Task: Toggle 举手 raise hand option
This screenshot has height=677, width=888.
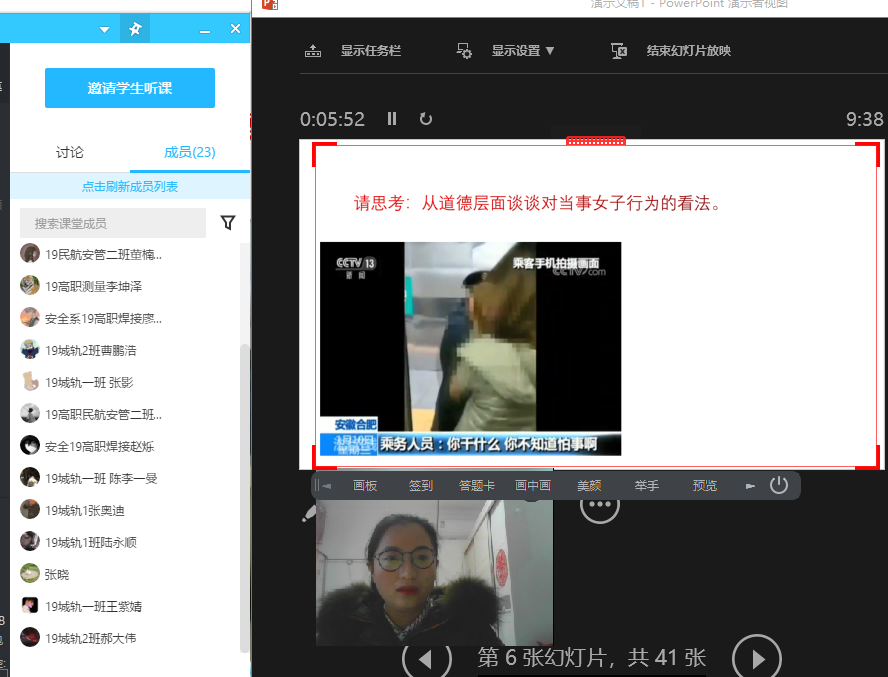Action: pyautogui.click(x=646, y=486)
